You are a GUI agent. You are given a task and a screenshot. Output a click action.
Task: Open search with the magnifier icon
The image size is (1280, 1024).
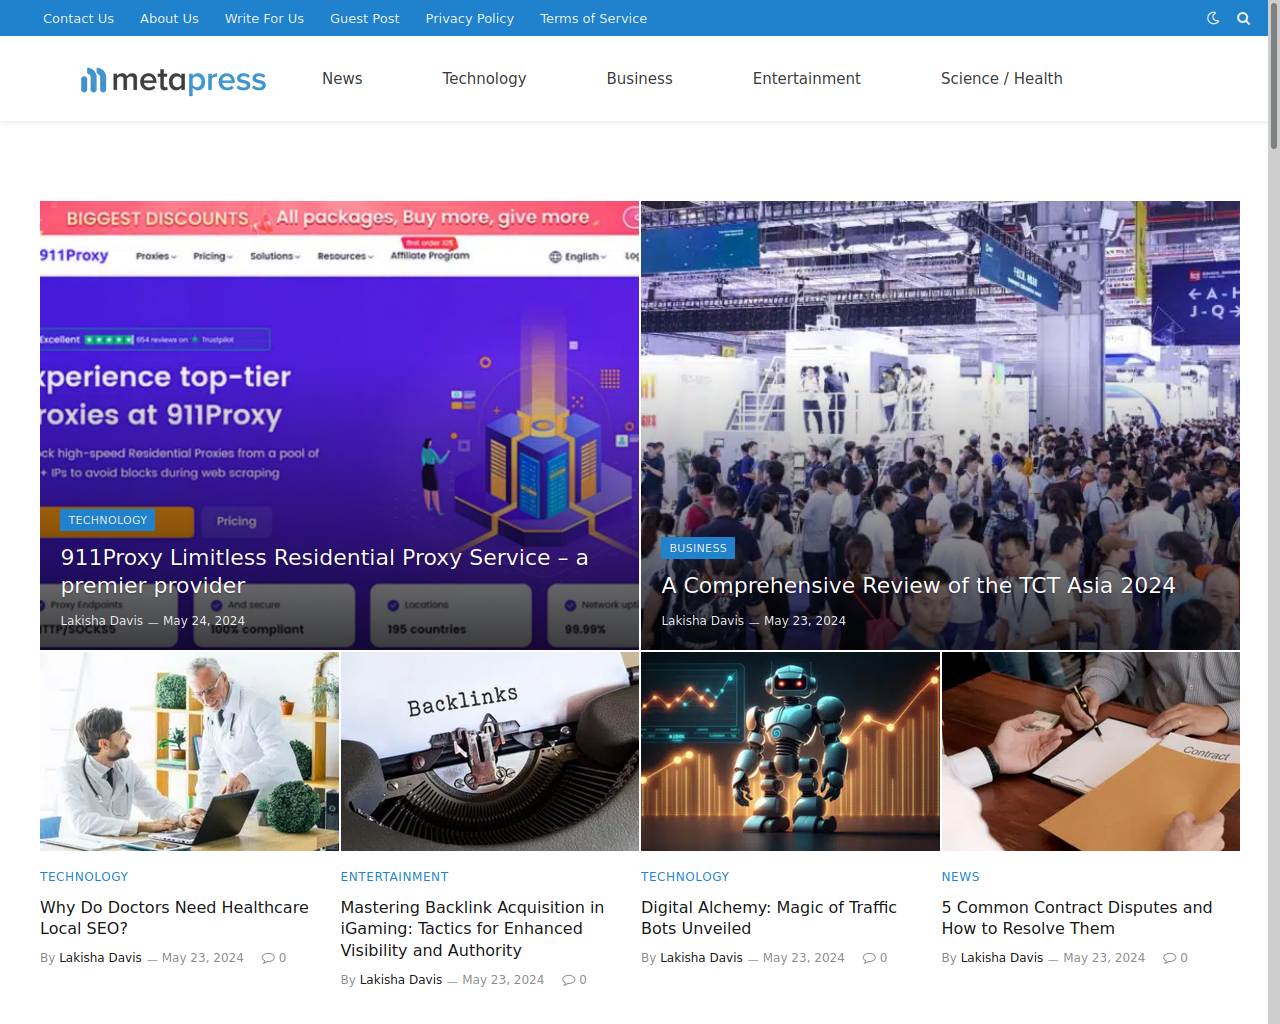1244,18
